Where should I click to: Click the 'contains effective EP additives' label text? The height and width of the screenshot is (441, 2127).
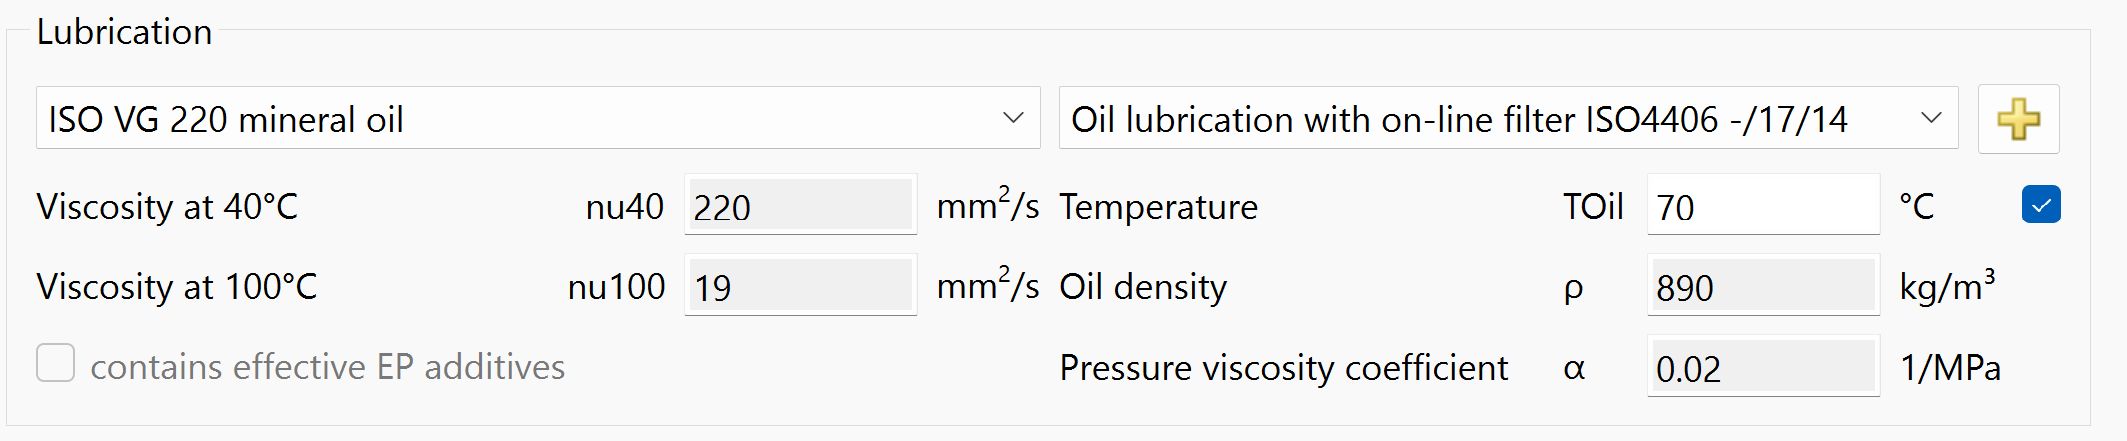(x=327, y=367)
